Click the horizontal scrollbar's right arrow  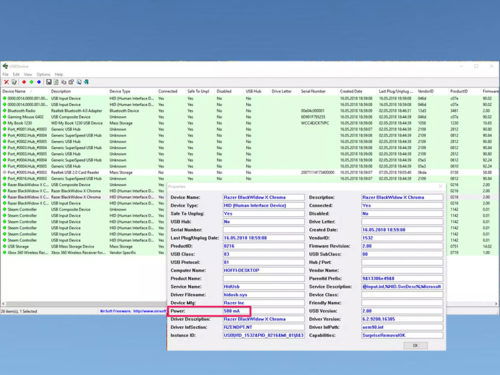pos(496,304)
